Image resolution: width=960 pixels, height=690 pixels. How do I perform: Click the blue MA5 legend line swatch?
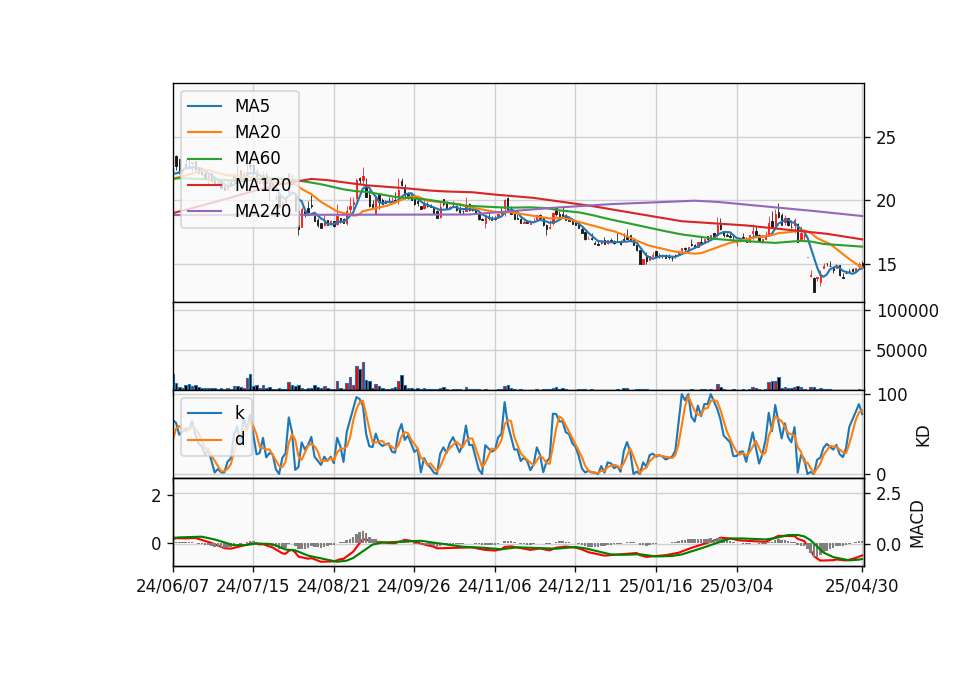tap(204, 106)
